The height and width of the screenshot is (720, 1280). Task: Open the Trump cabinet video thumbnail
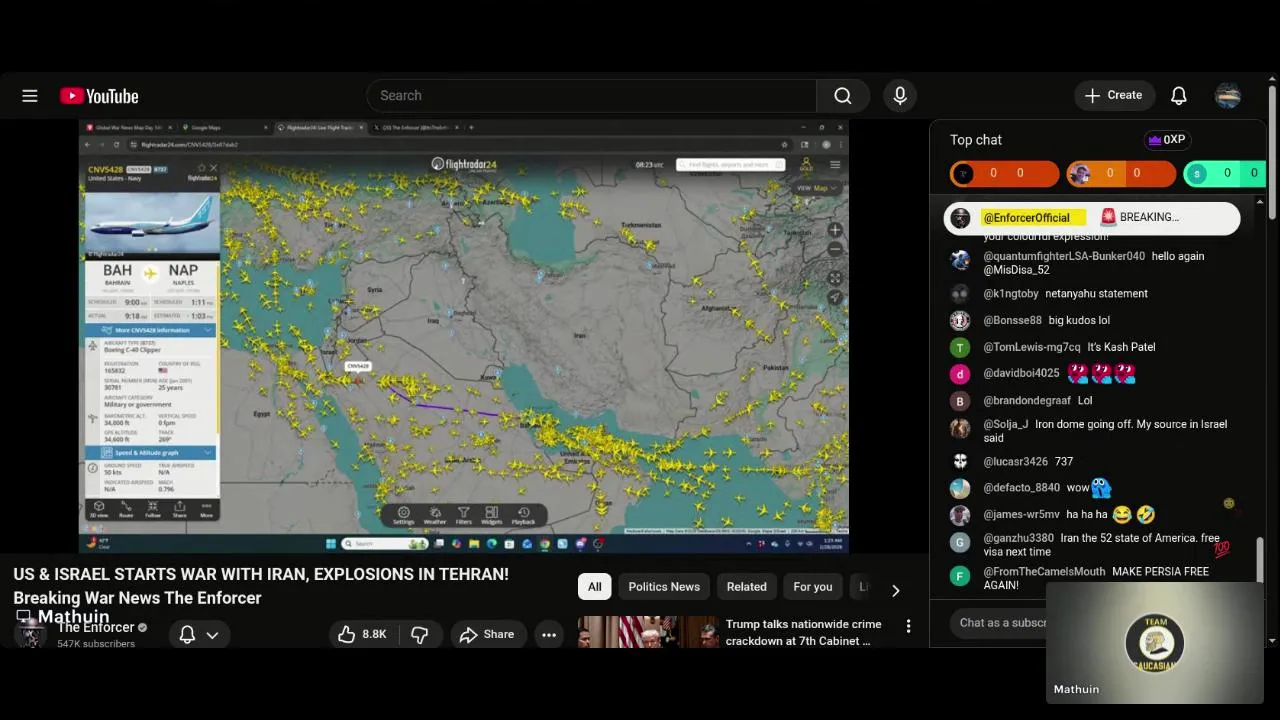tap(648, 632)
